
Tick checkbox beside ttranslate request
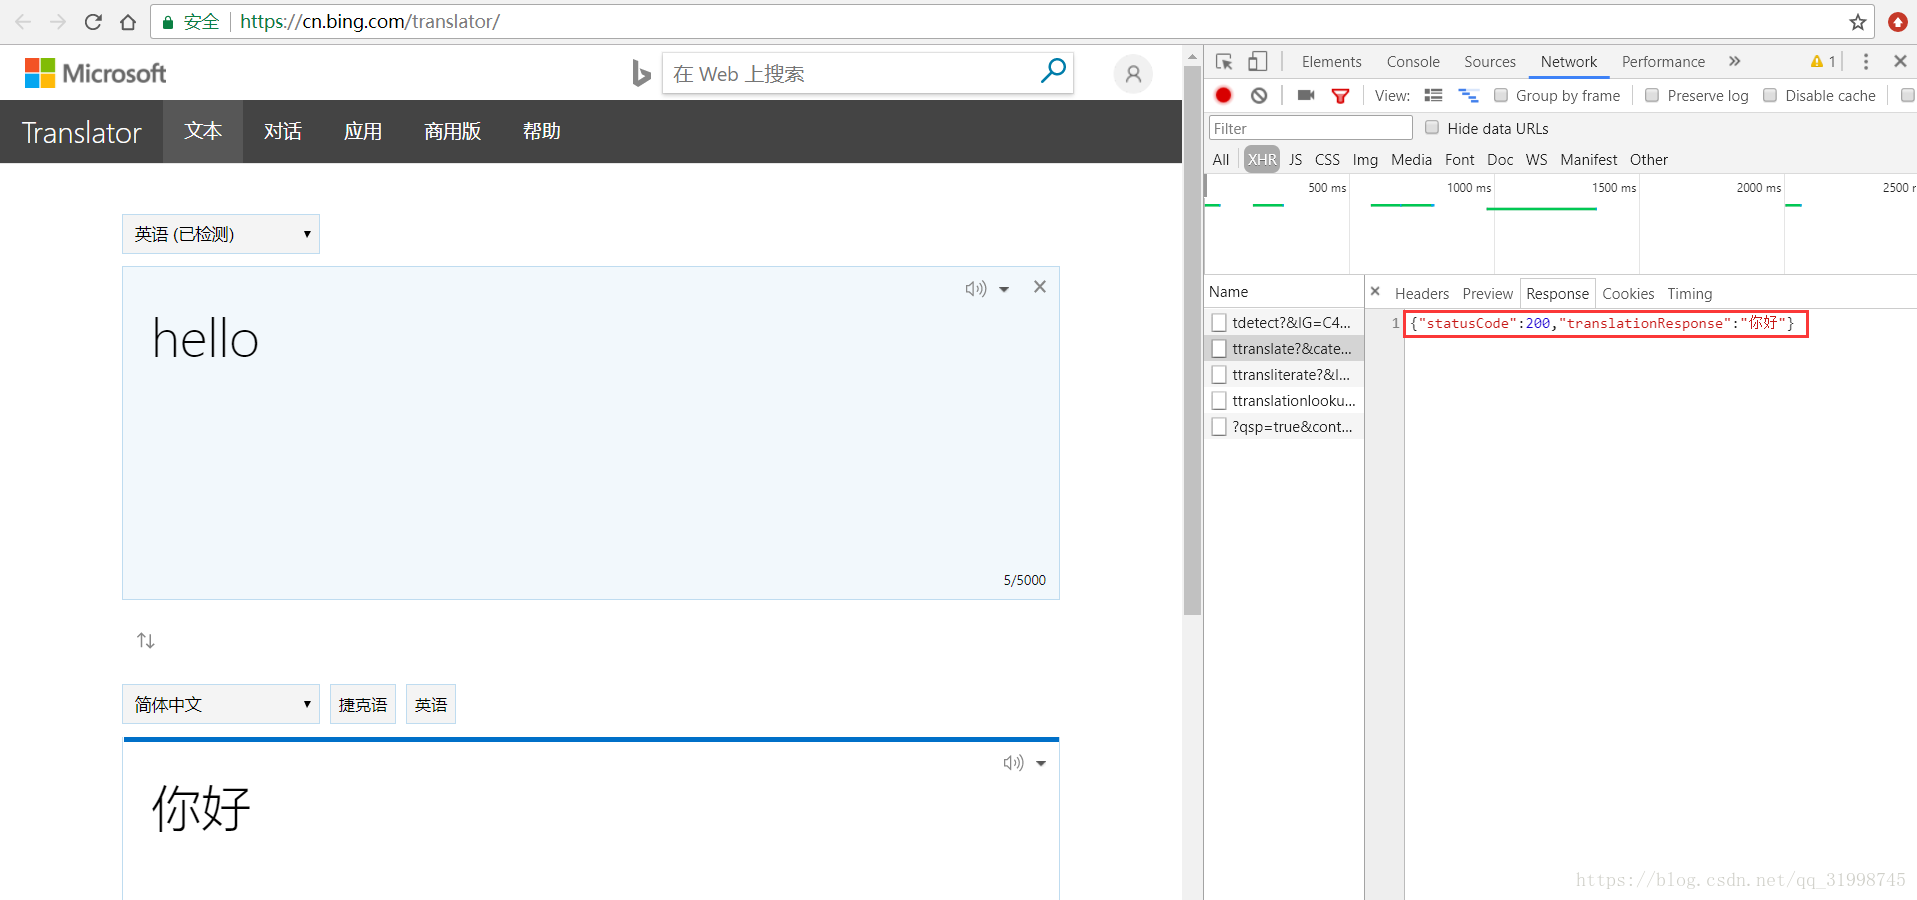1219,348
